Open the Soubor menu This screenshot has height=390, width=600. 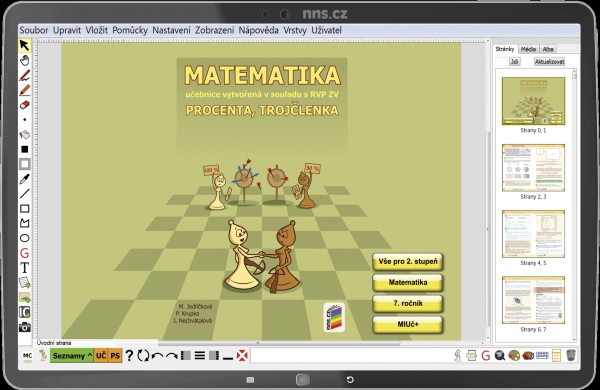pyautogui.click(x=34, y=30)
